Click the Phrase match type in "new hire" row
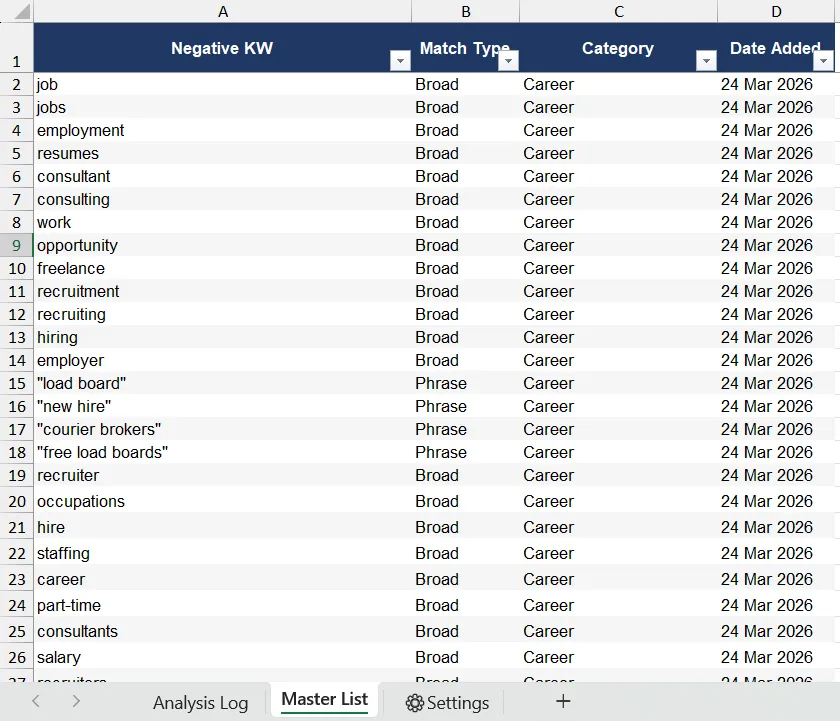Screen dimensions: 840x721 (466, 407)
